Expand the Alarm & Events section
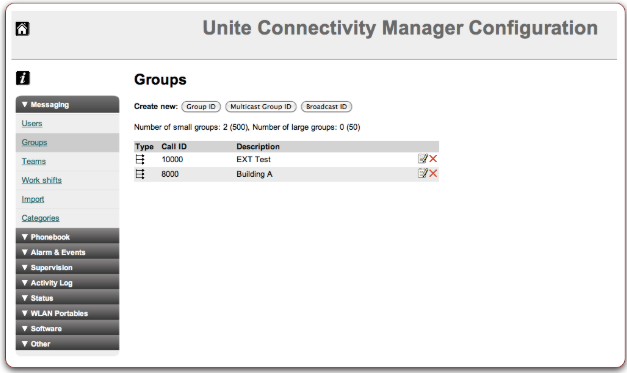This screenshot has width=627, height=373. pos(67,252)
